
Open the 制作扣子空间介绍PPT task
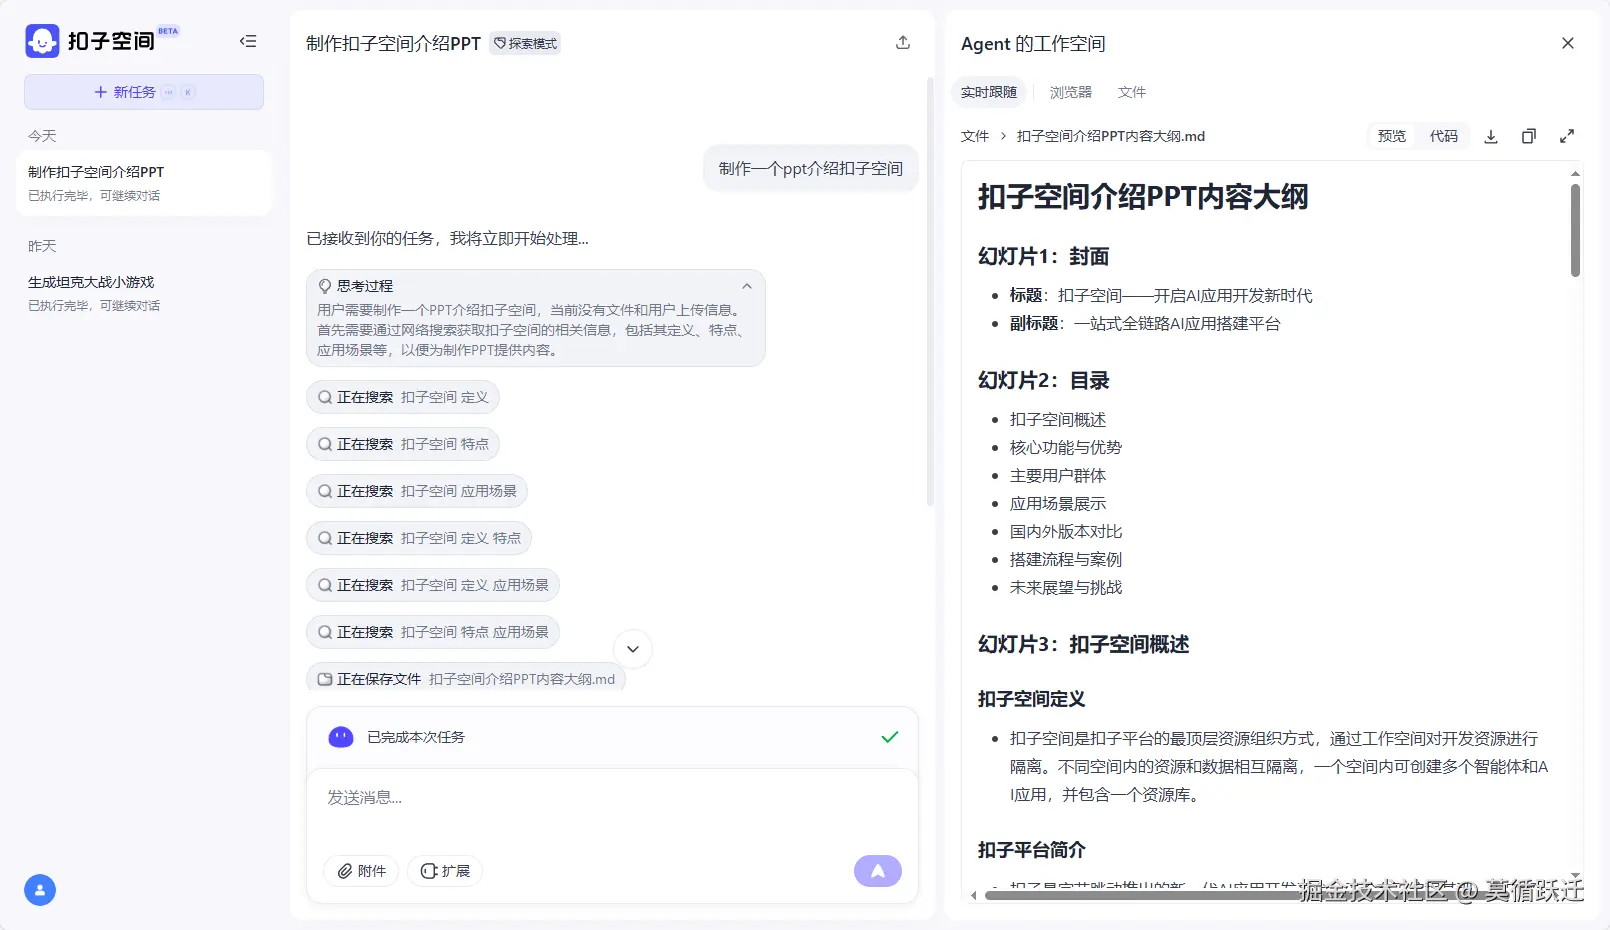coord(144,183)
